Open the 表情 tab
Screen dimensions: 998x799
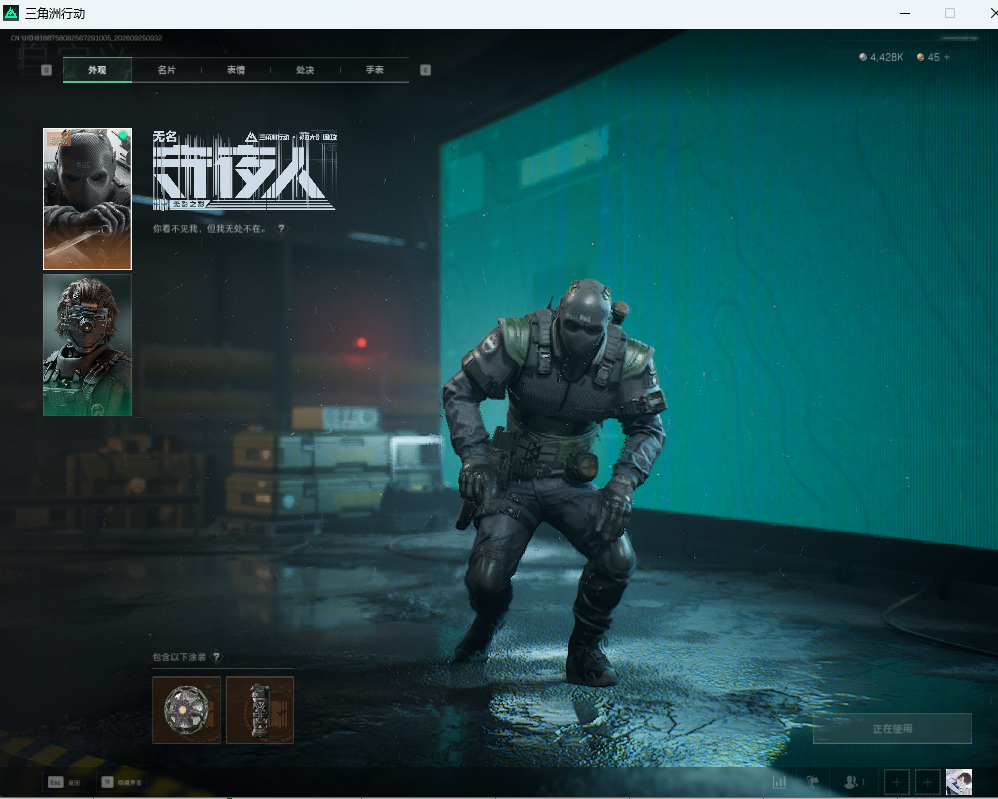(236, 70)
